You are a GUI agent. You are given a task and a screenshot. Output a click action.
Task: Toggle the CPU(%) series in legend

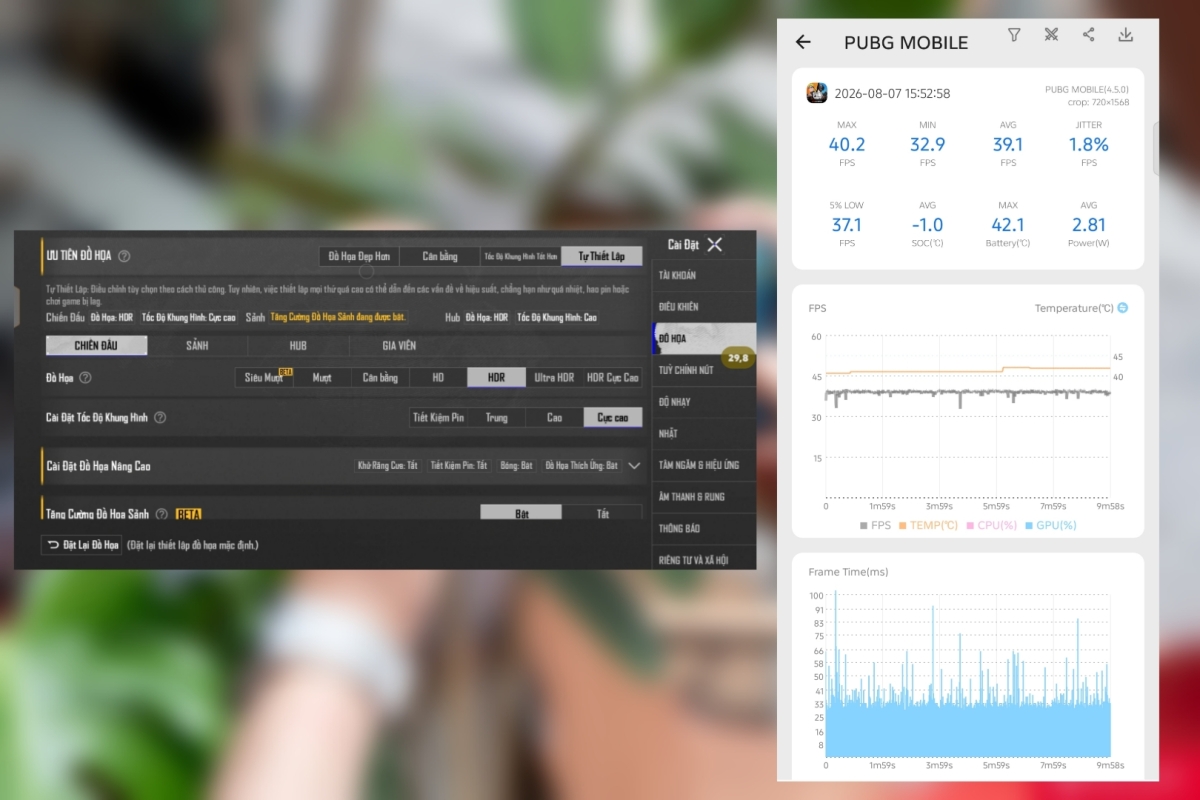pyautogui.click(x=992, y=525)
